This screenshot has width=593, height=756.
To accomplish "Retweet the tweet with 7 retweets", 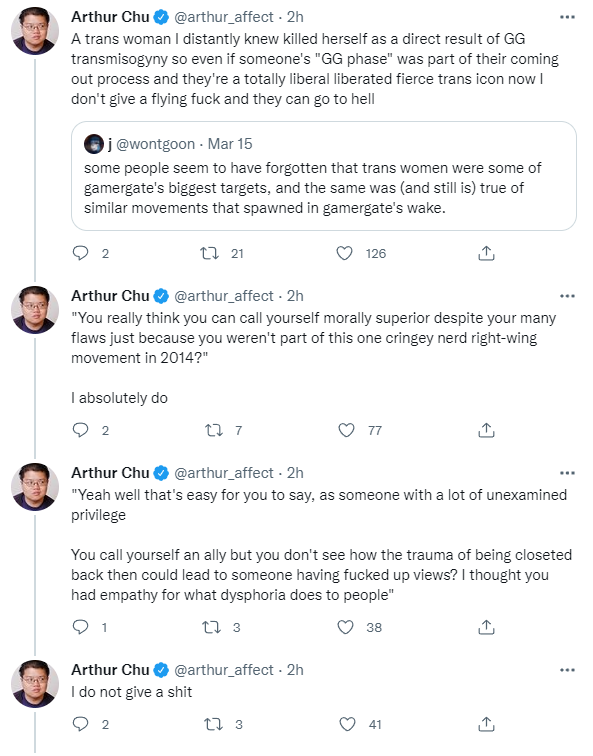I will pyautogui.click(x=214, y=430).
